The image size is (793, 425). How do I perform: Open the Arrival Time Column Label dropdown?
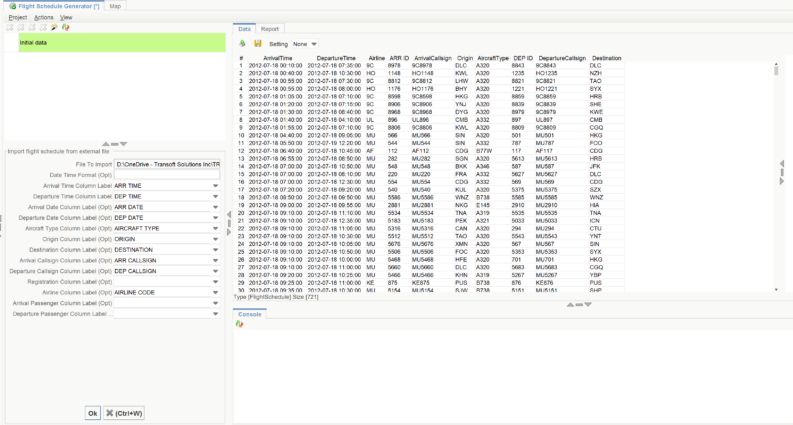(x=215, y=186)
